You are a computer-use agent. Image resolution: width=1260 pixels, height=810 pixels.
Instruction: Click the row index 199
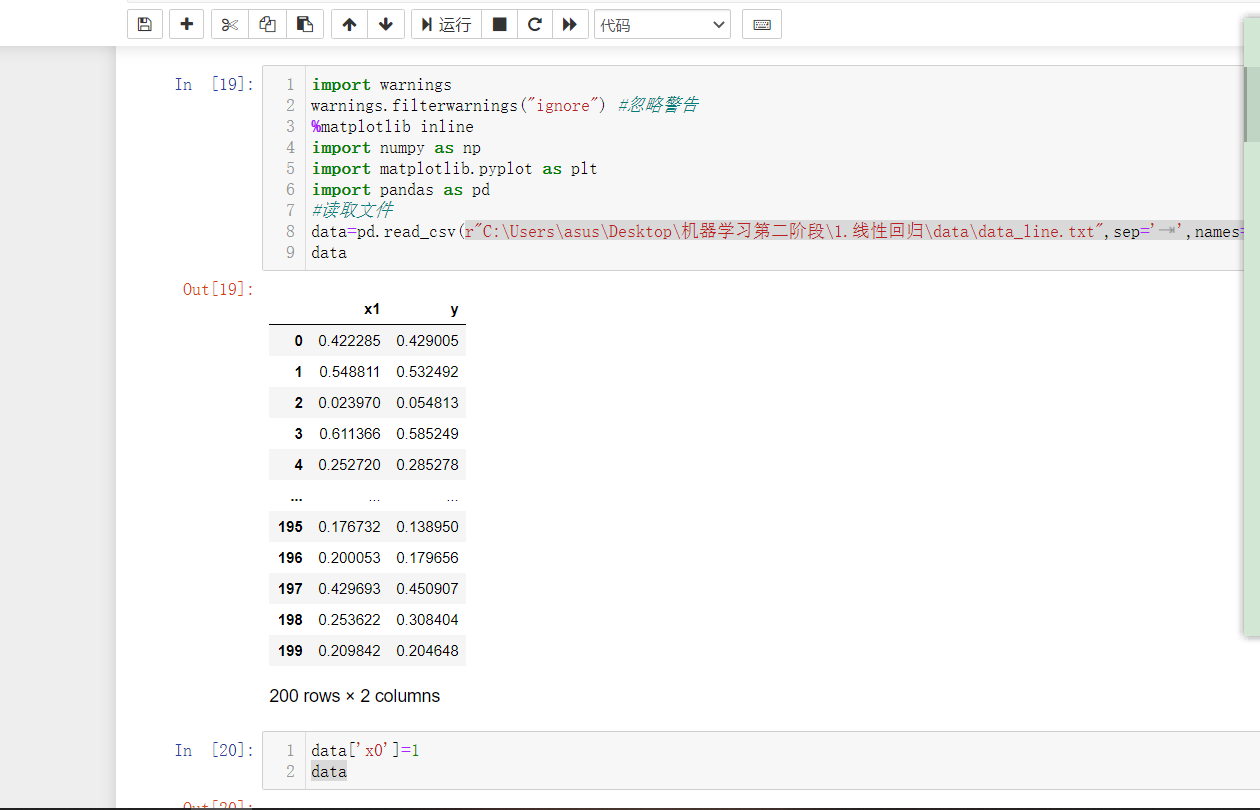[x=290, y=651]
